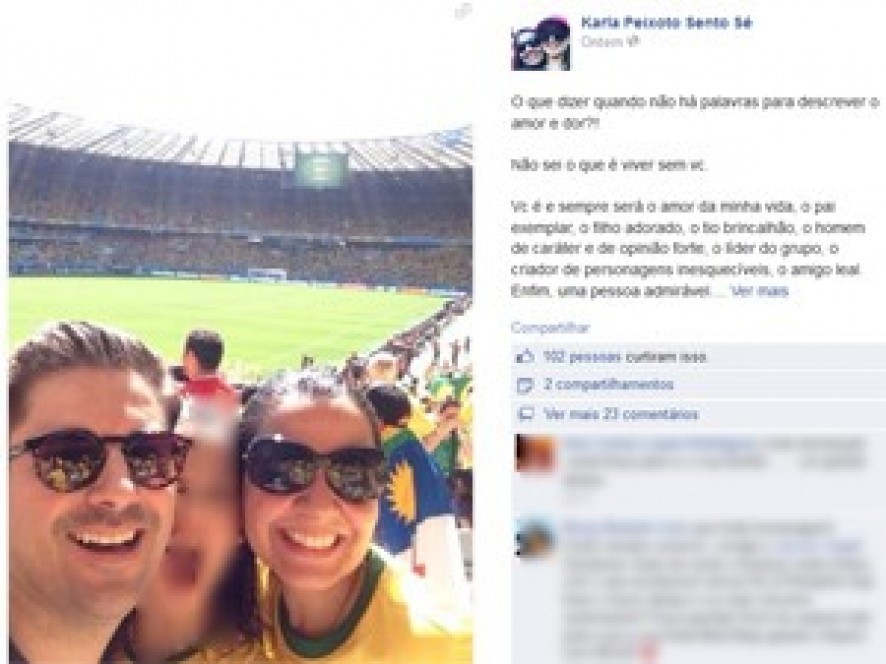Screen dimensions: 886x664
Task: Click the first commenter's blurred name
Action: click(x=659, y=444)
